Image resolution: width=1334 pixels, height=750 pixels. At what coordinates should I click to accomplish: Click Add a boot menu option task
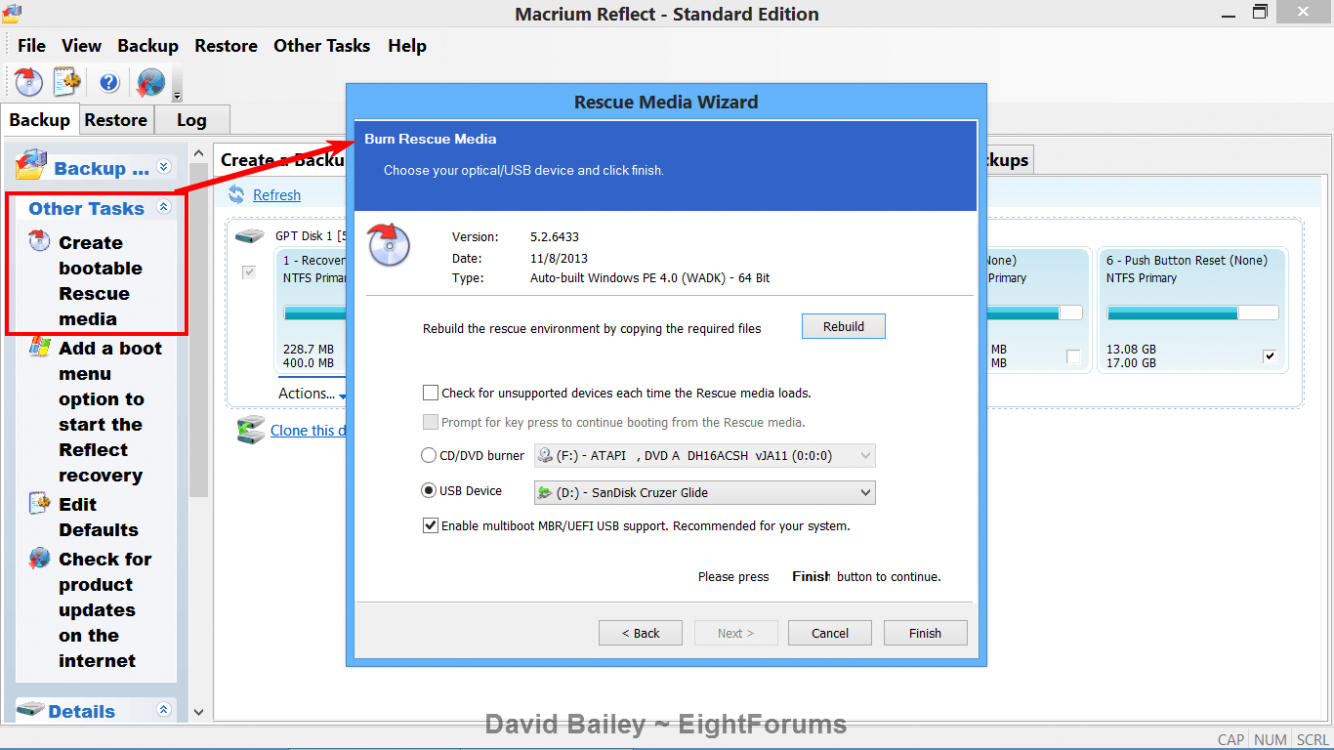point(110,412)
